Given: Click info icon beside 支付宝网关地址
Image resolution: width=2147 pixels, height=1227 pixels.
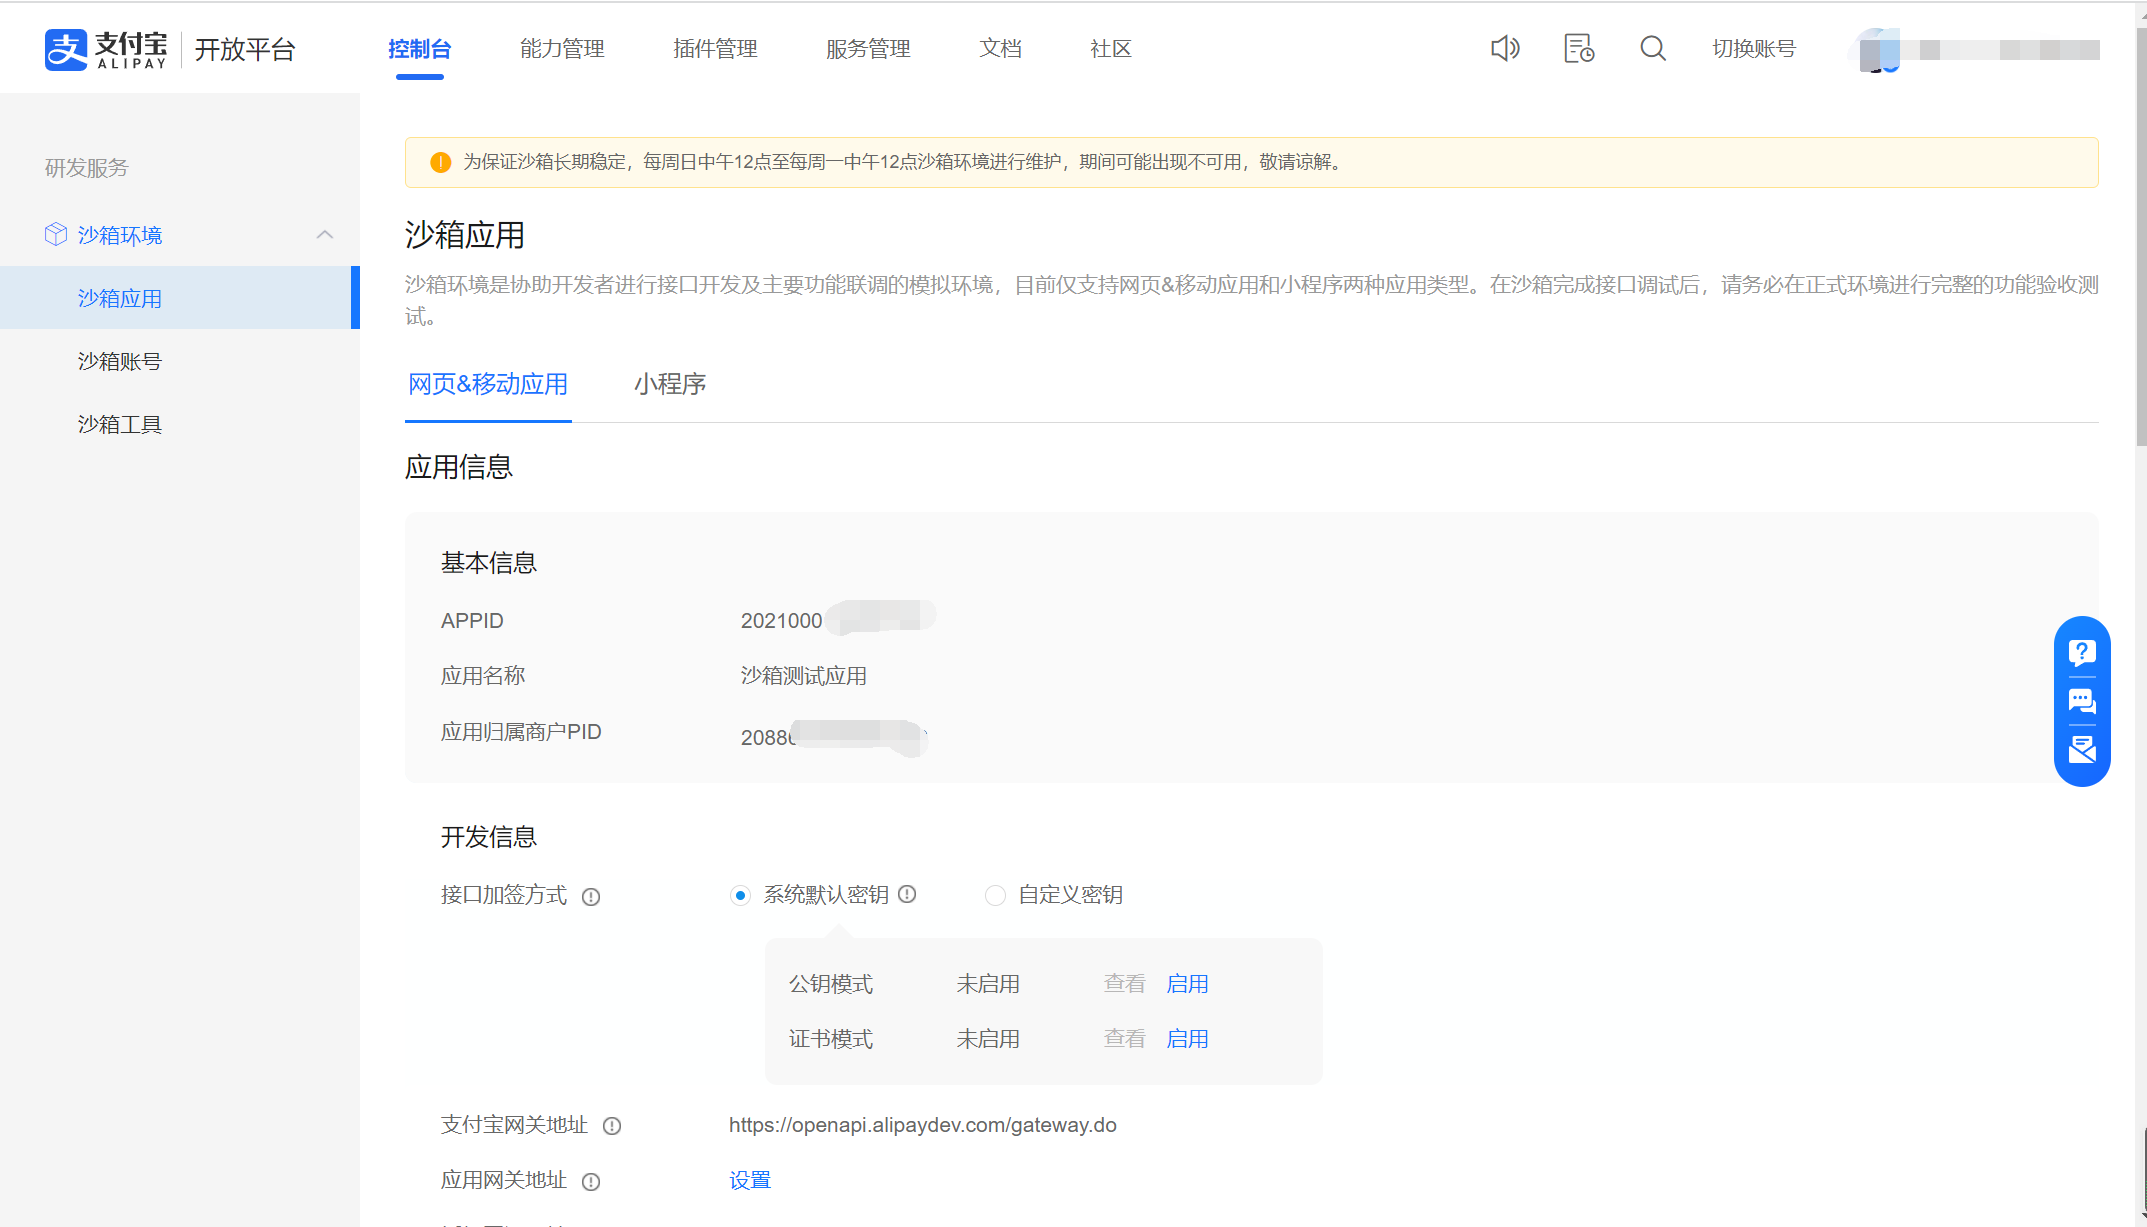Looking at the screenshot, I should [x=612, y=1126].
